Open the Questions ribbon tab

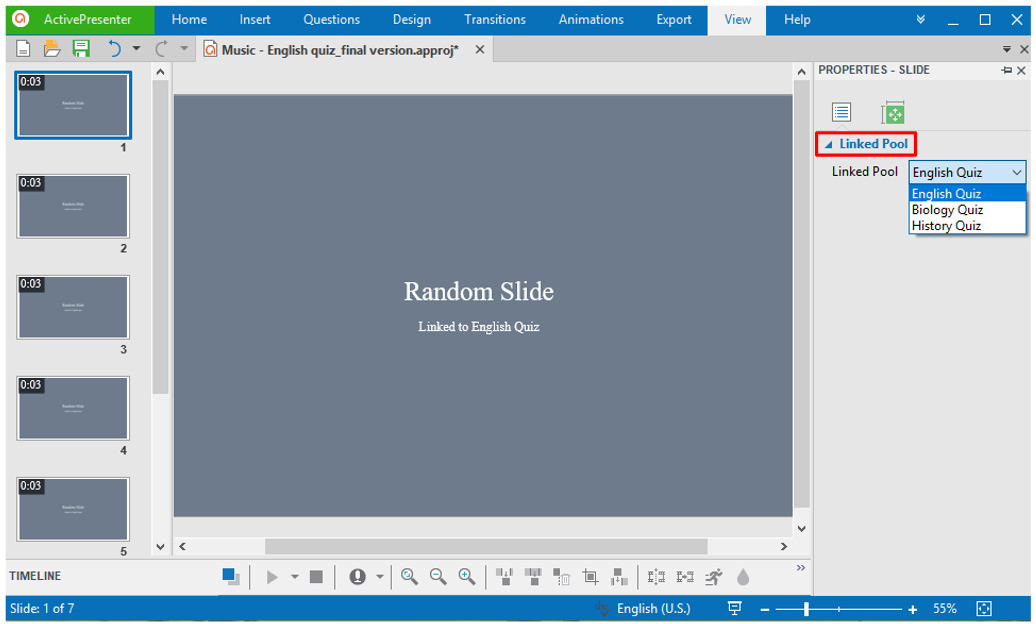[x=331, y=19]
